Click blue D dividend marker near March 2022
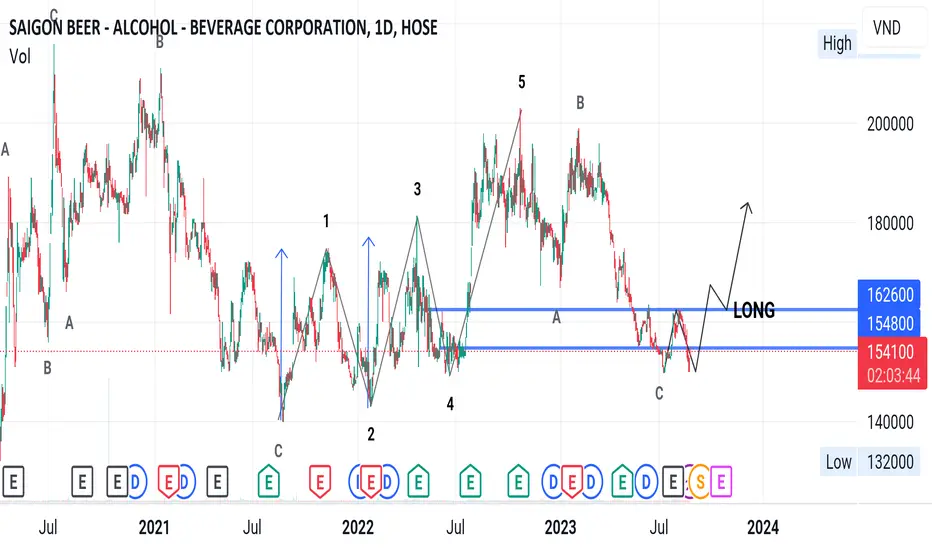Screen dimensions: 932x550 (x=388, y=481)
